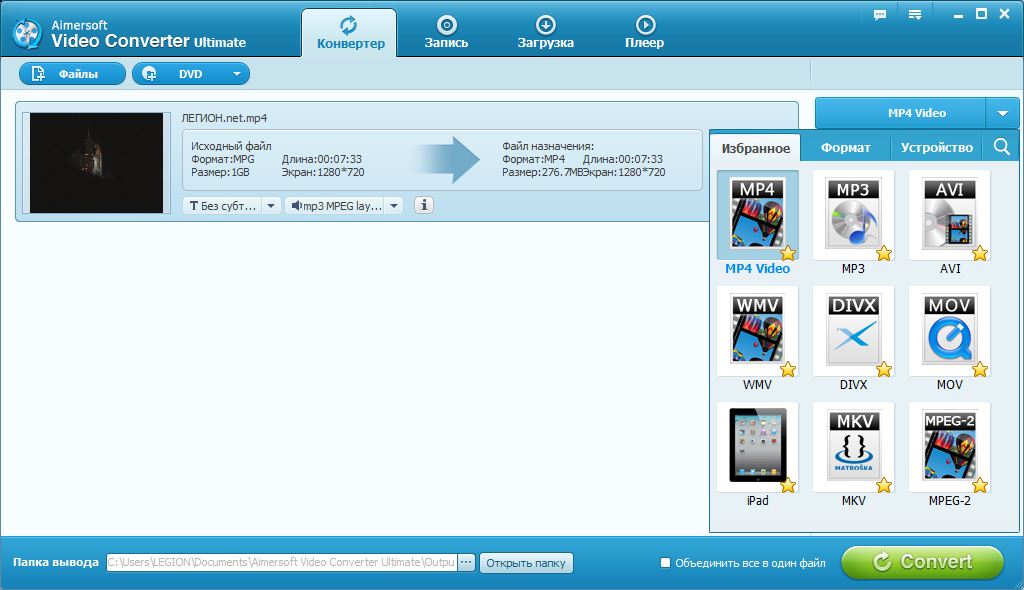Select the ЛЕГИОН.net.mp4 file name
Image resolution: width=1024 pixels, height=590 pixels.
click(x=224, y=118)
